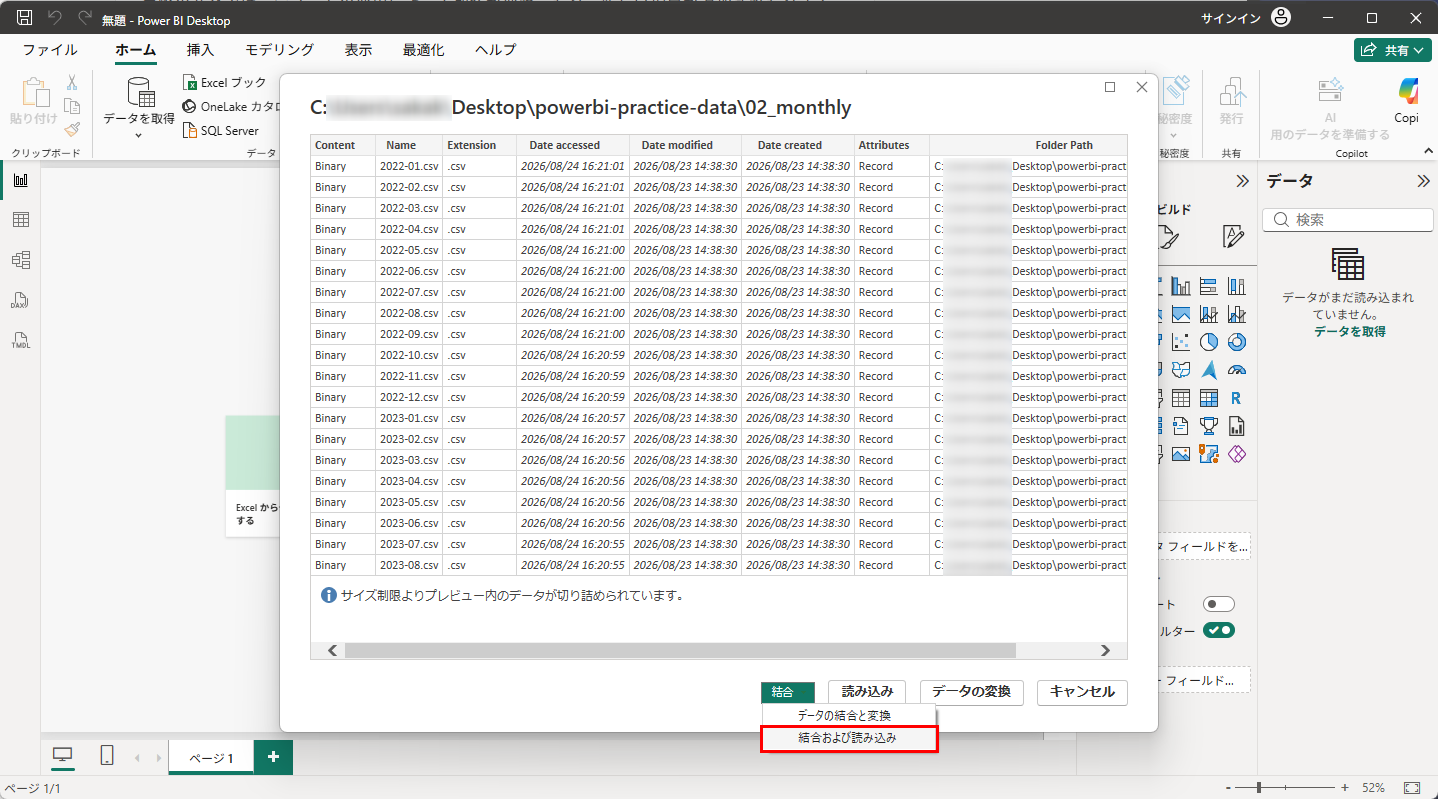
Task: Select the ページ 1 page tab
Action: pos(211,758)
